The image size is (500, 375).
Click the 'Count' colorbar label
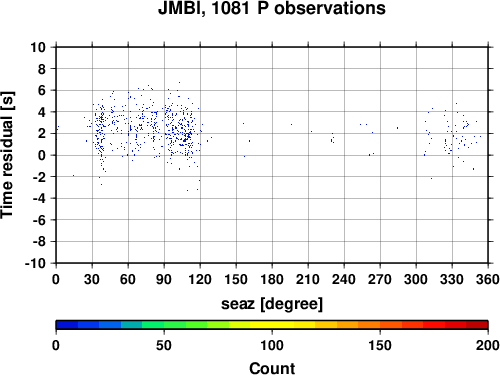[272, 368]
